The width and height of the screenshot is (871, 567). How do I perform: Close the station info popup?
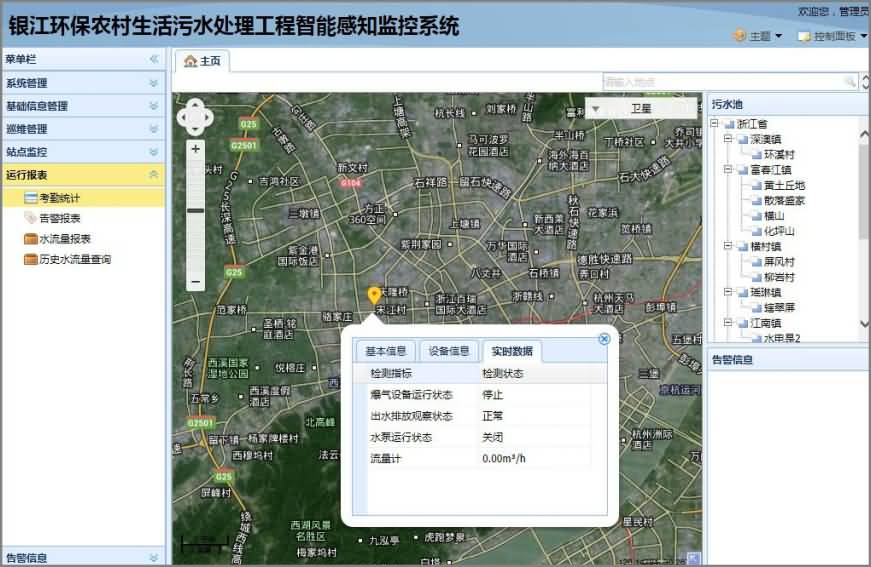click(604, 339)
